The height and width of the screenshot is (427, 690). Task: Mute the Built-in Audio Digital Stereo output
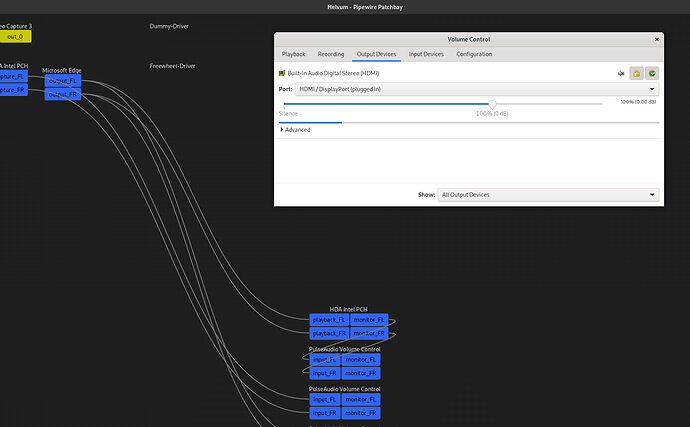tap(621, 74)
